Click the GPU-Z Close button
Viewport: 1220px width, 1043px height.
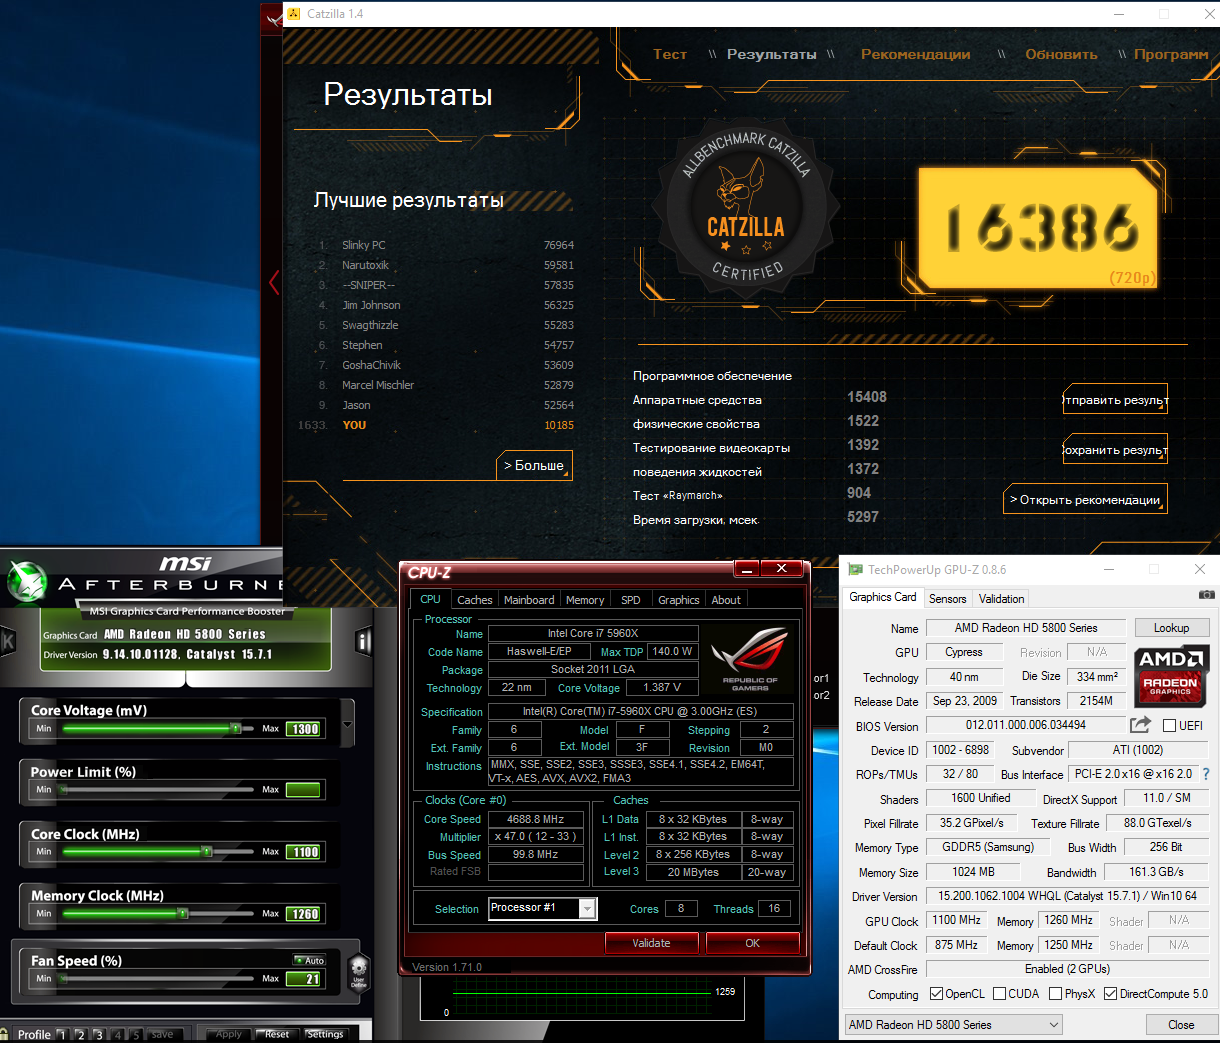[1181, 1025]
